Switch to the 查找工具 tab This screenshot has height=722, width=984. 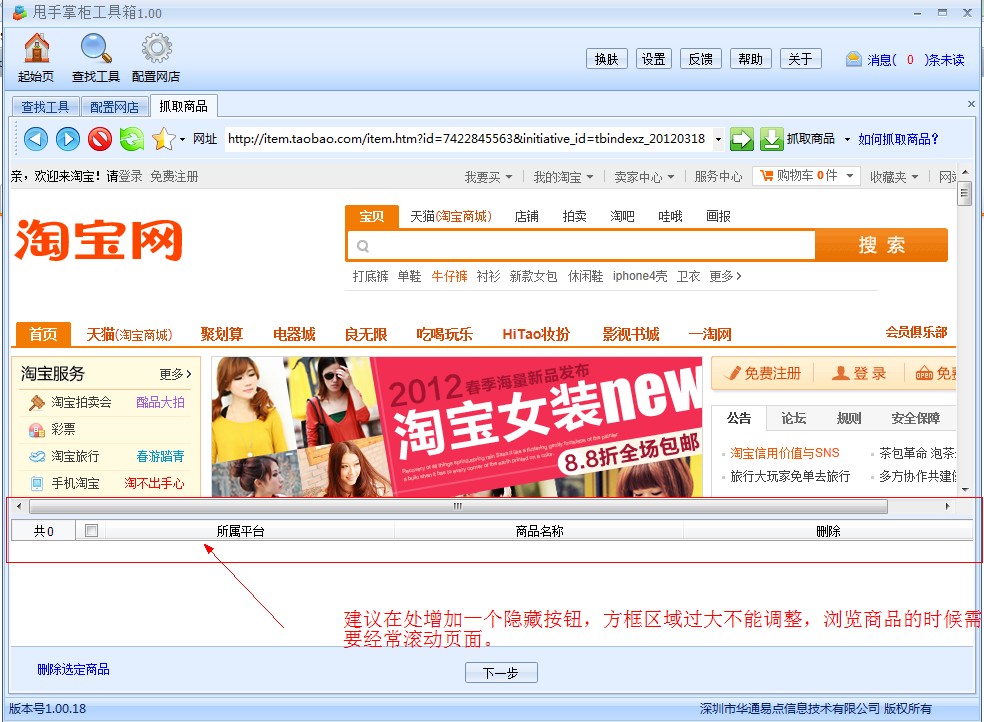pyautogui.click(x=45, y=107)
